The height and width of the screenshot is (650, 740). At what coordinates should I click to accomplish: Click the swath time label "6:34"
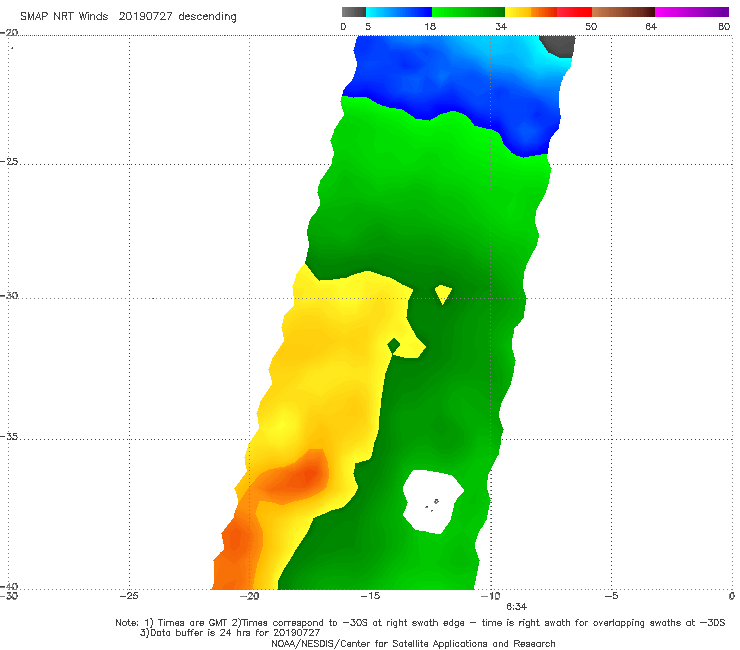[516, 607]
